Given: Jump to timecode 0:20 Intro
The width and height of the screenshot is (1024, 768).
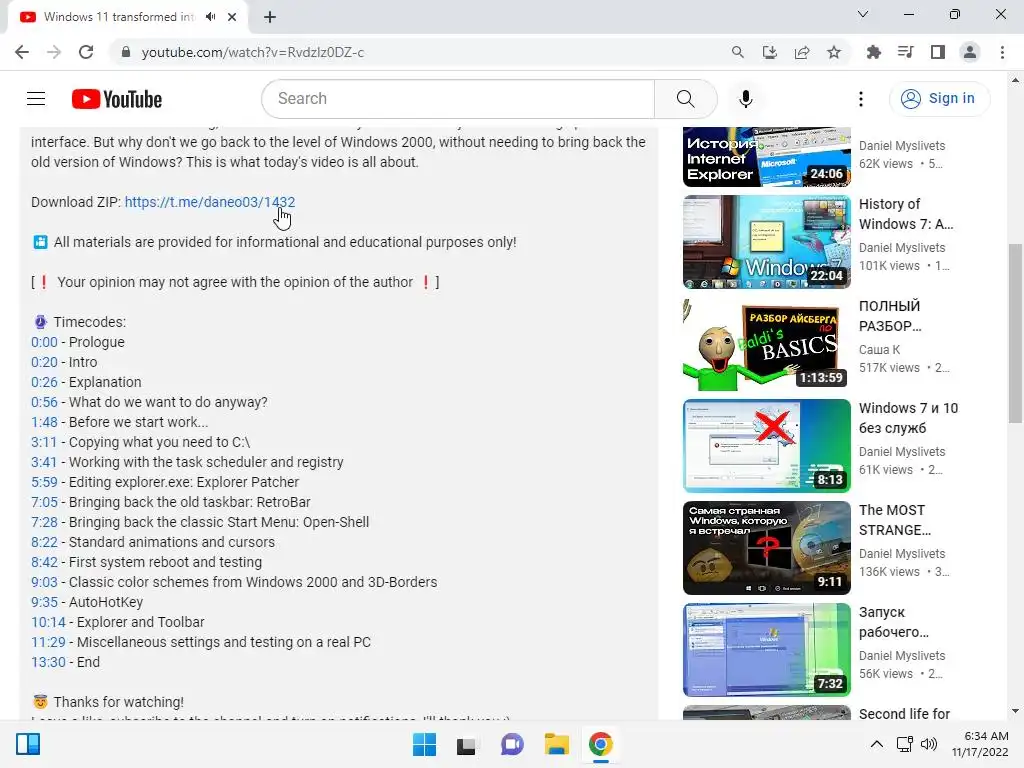Looking at the screenshot, I should [x=44, y=362].
